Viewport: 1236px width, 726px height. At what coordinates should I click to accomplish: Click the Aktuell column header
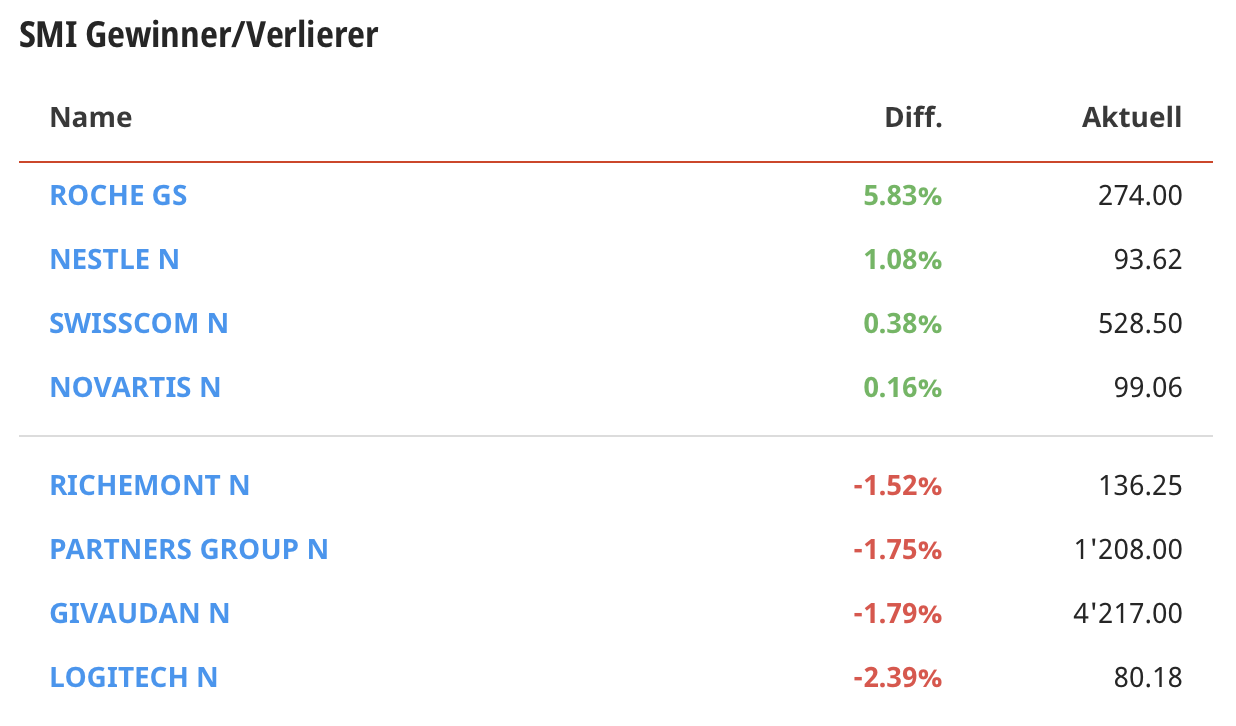[x=1131, y=118]
